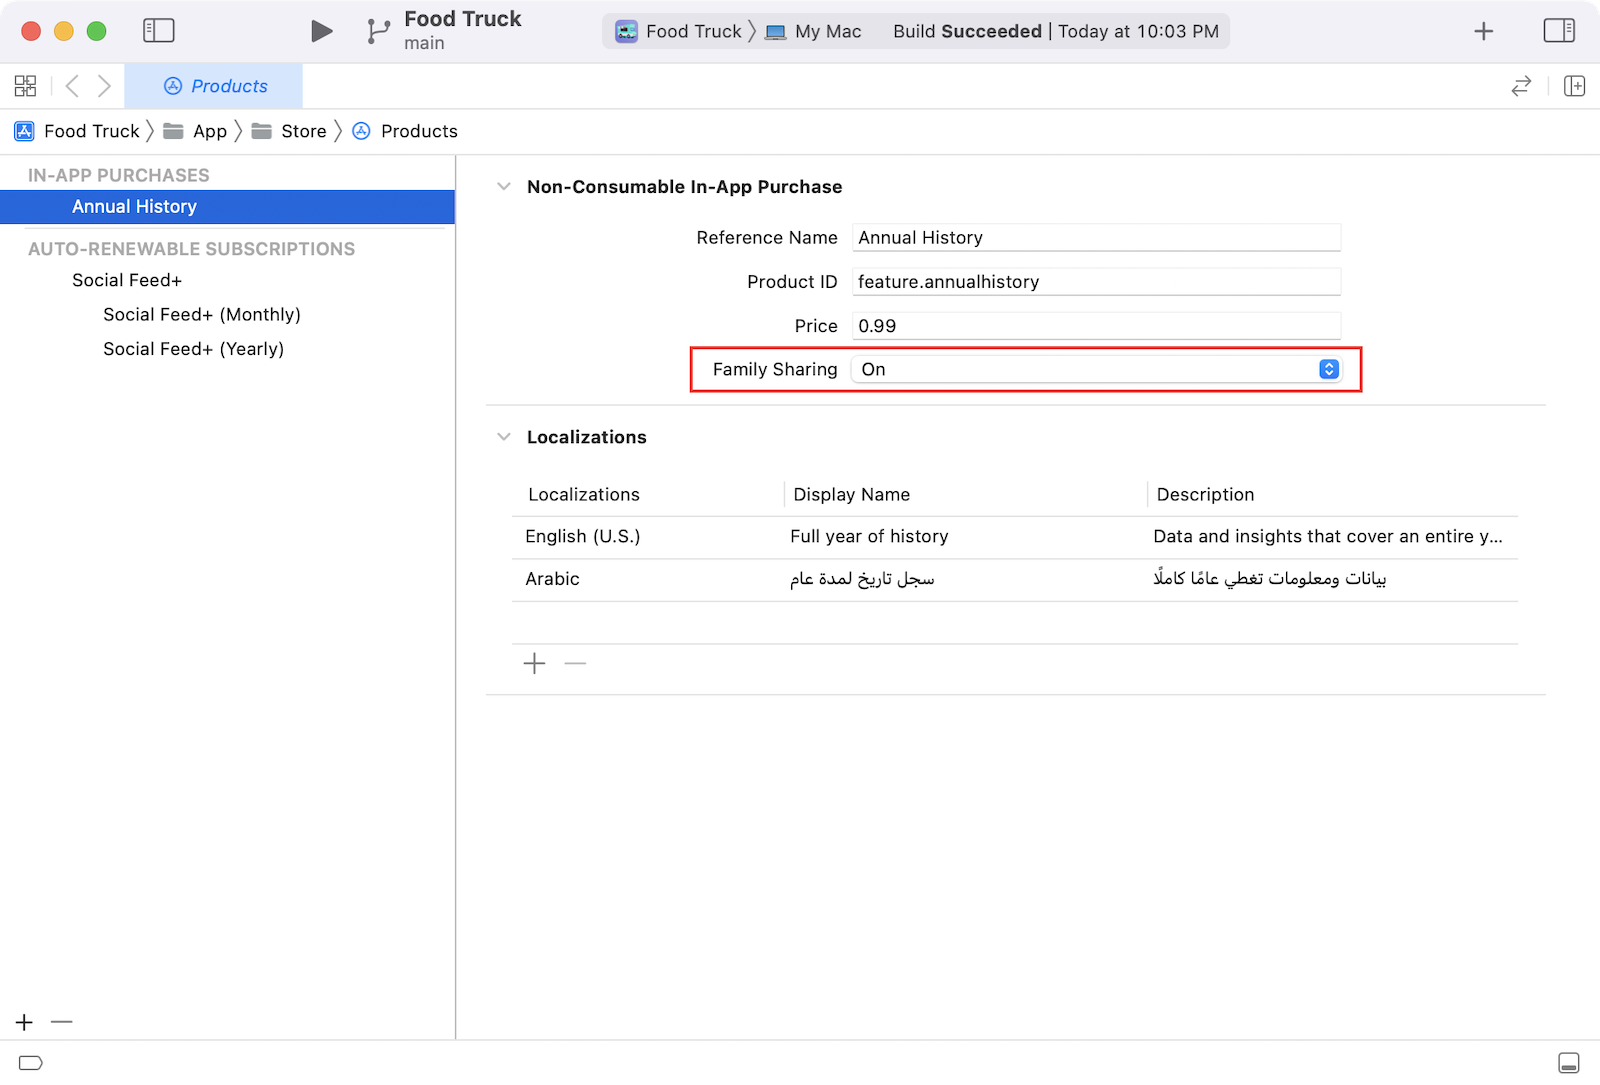Select the Products tab

(215, 86)
